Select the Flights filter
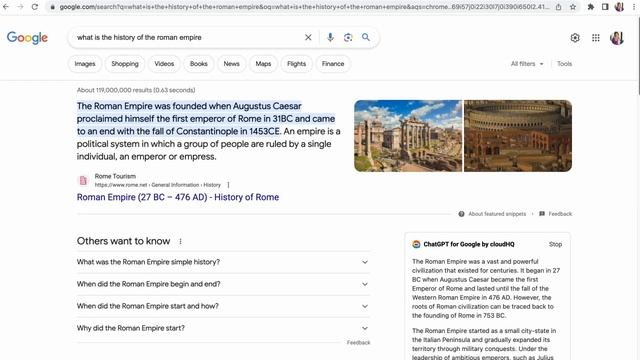The image size is (640, 360). point(296,64)
